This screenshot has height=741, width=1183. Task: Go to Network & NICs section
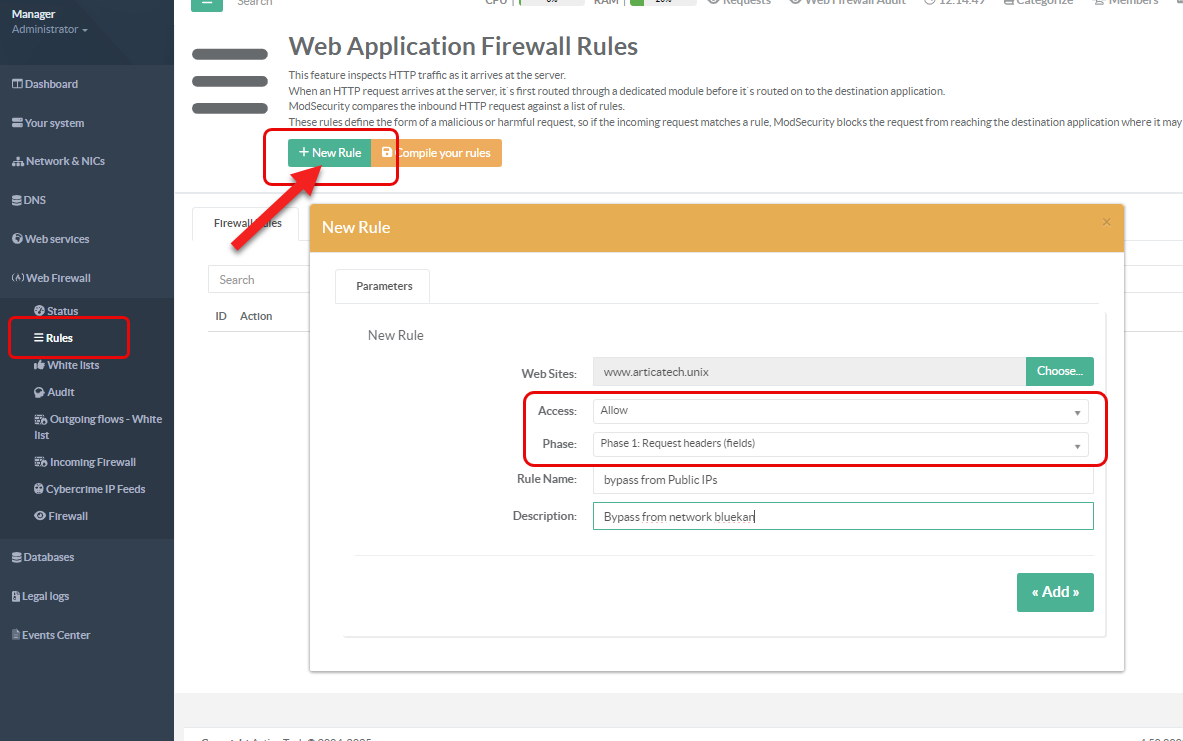[64, 161]
